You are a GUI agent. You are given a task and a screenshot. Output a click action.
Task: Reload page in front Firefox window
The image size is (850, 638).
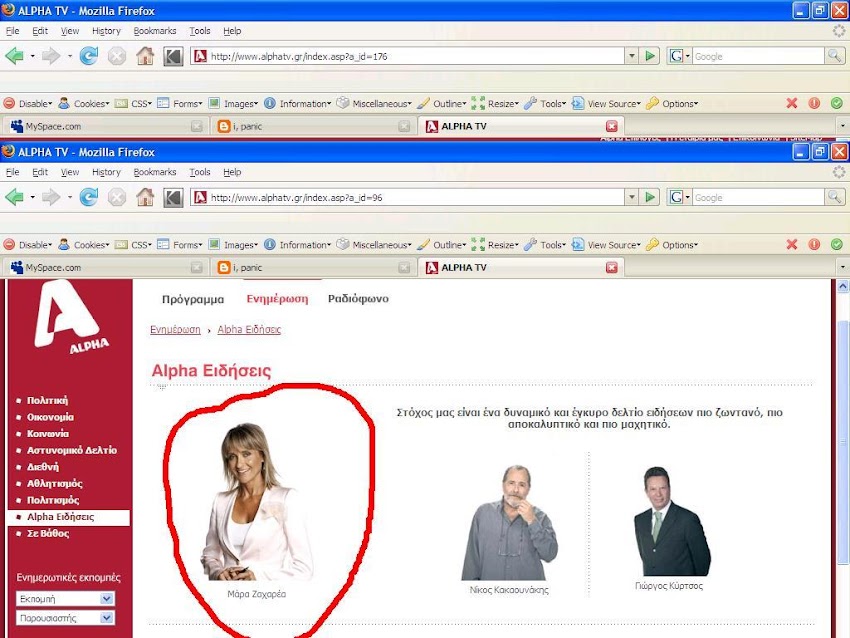pos(89,197)
